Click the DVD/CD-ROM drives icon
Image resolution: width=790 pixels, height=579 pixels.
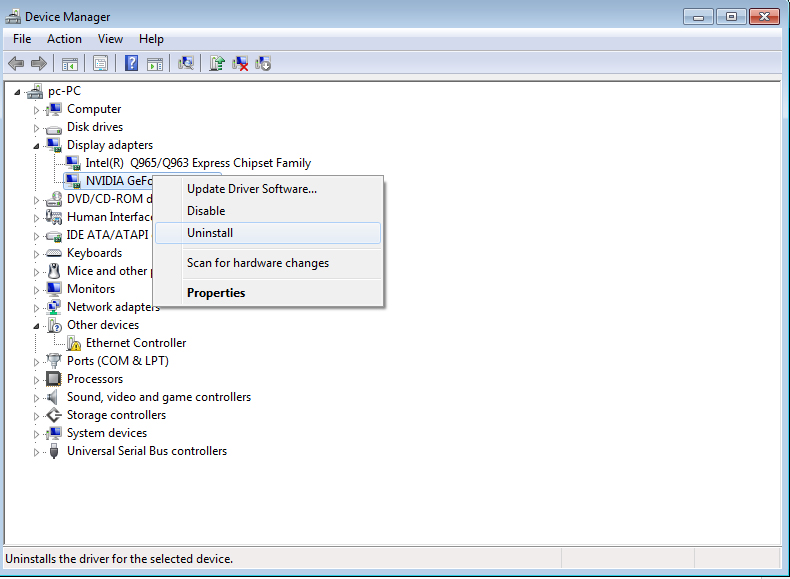click(x=54, y=200)
